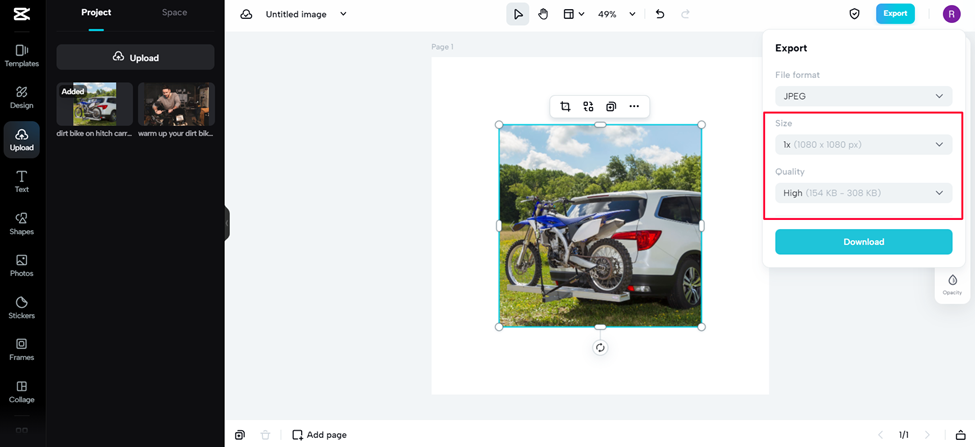
Task: Open the Photos panel
Action: click(x=22, y=265)
